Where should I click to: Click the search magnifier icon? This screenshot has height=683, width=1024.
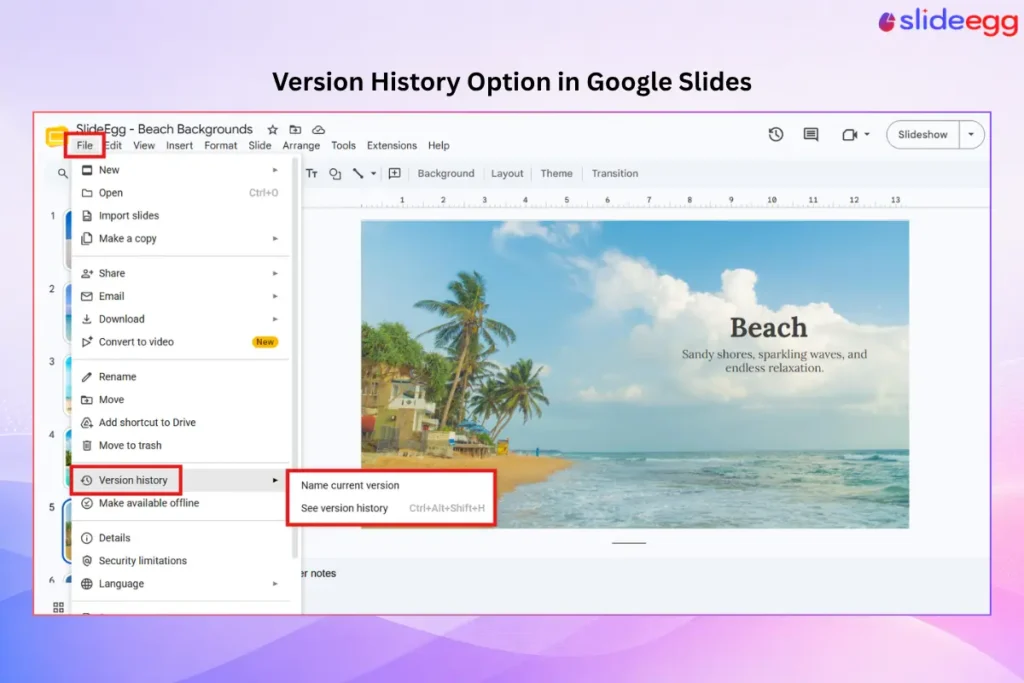tap(62, 173)
